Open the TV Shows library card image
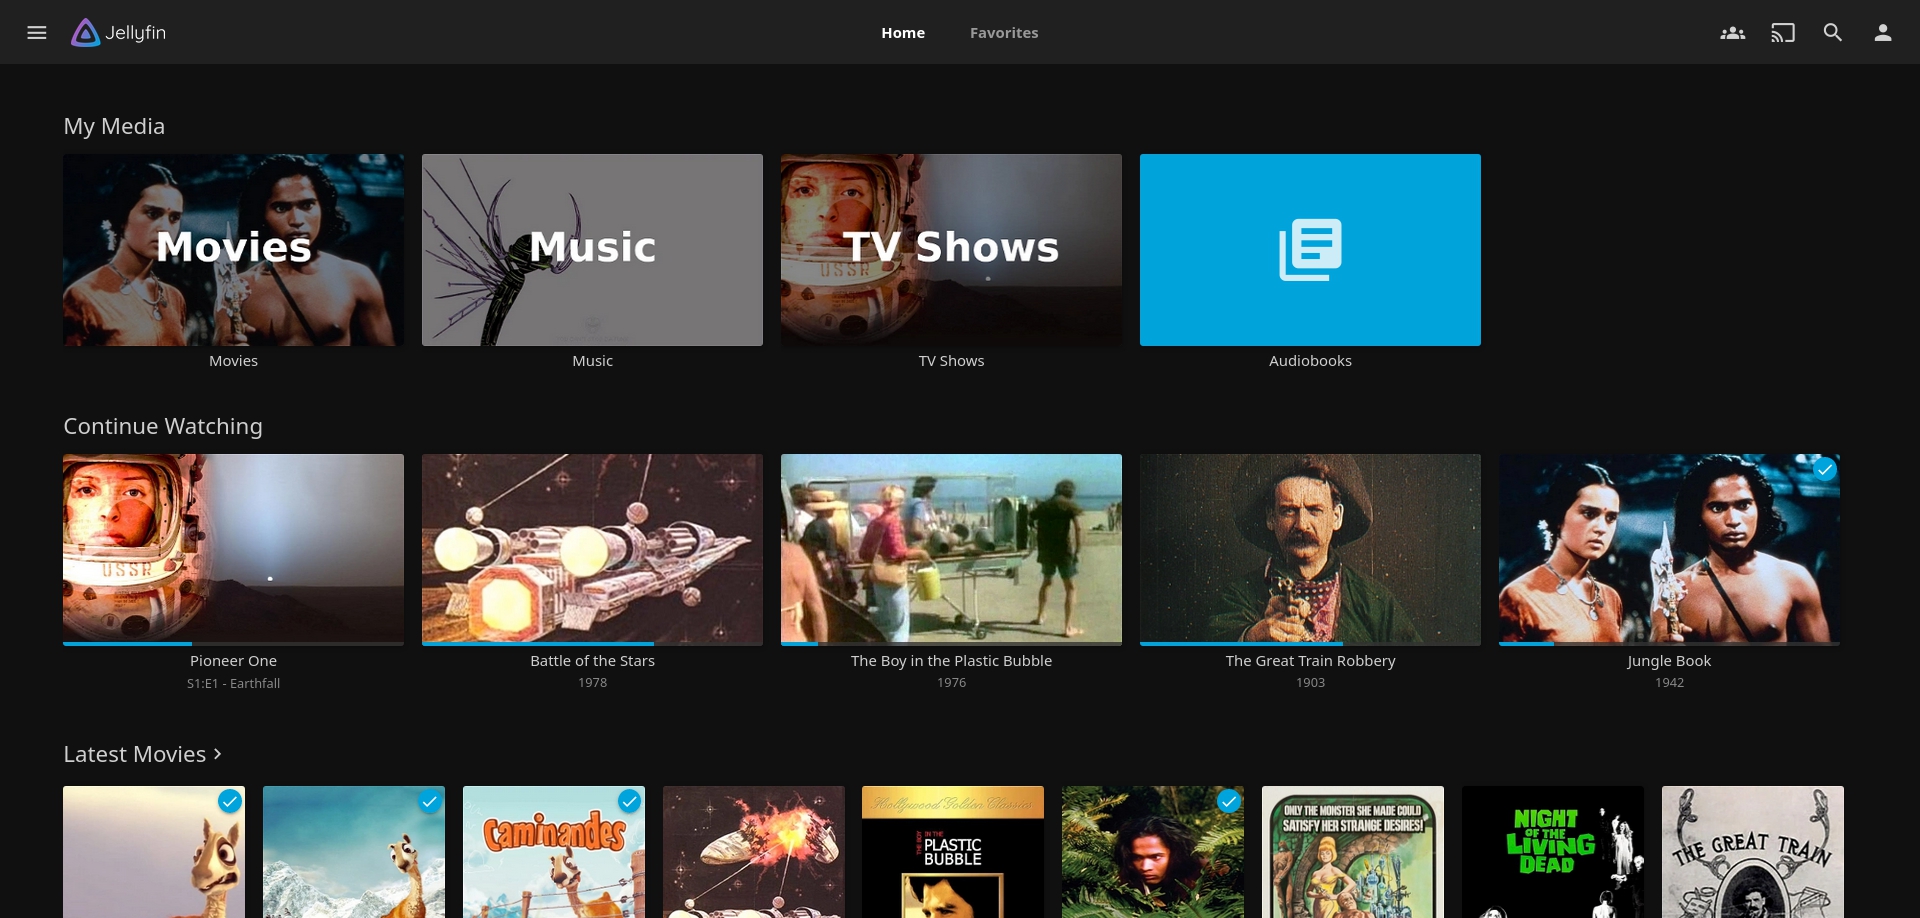The image size is (1920, 918). pos(951,250)
